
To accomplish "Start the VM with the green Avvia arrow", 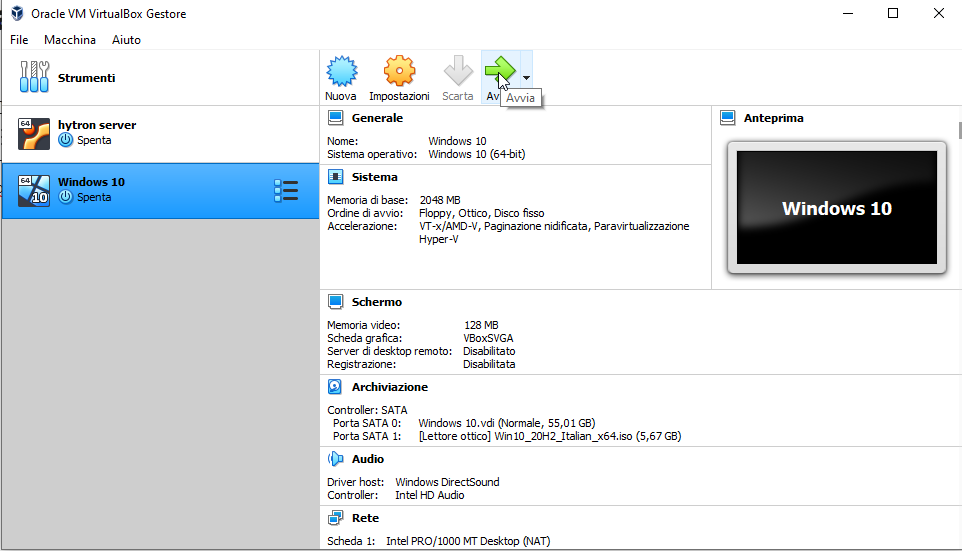I will [x=499, y=71].
